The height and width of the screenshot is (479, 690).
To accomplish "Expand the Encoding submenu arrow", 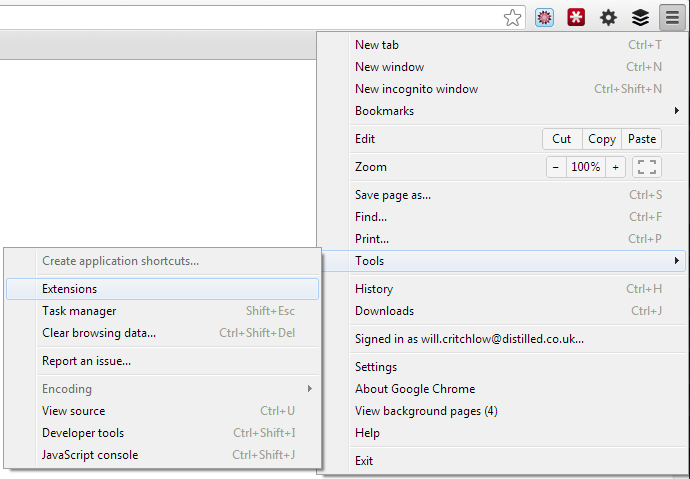I will [x=310, y=389].
